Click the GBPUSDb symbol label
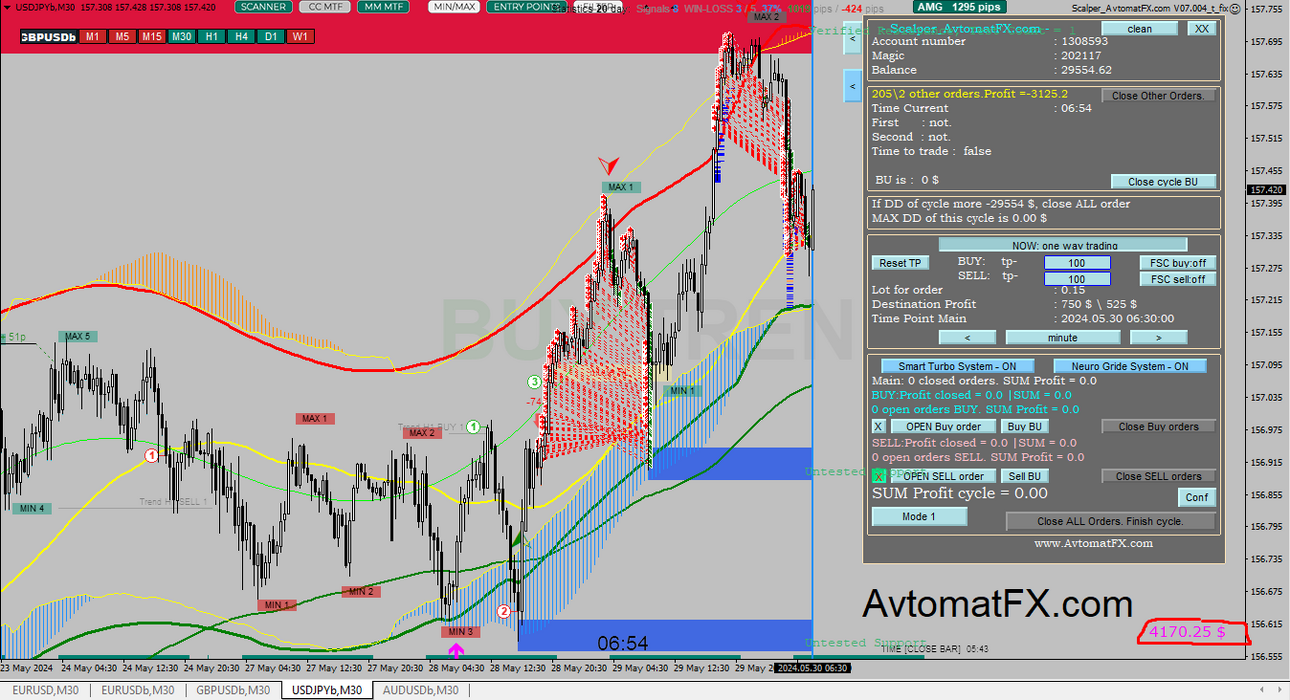The height and width of the screenshot is (700, 1290). coord(48,37)
